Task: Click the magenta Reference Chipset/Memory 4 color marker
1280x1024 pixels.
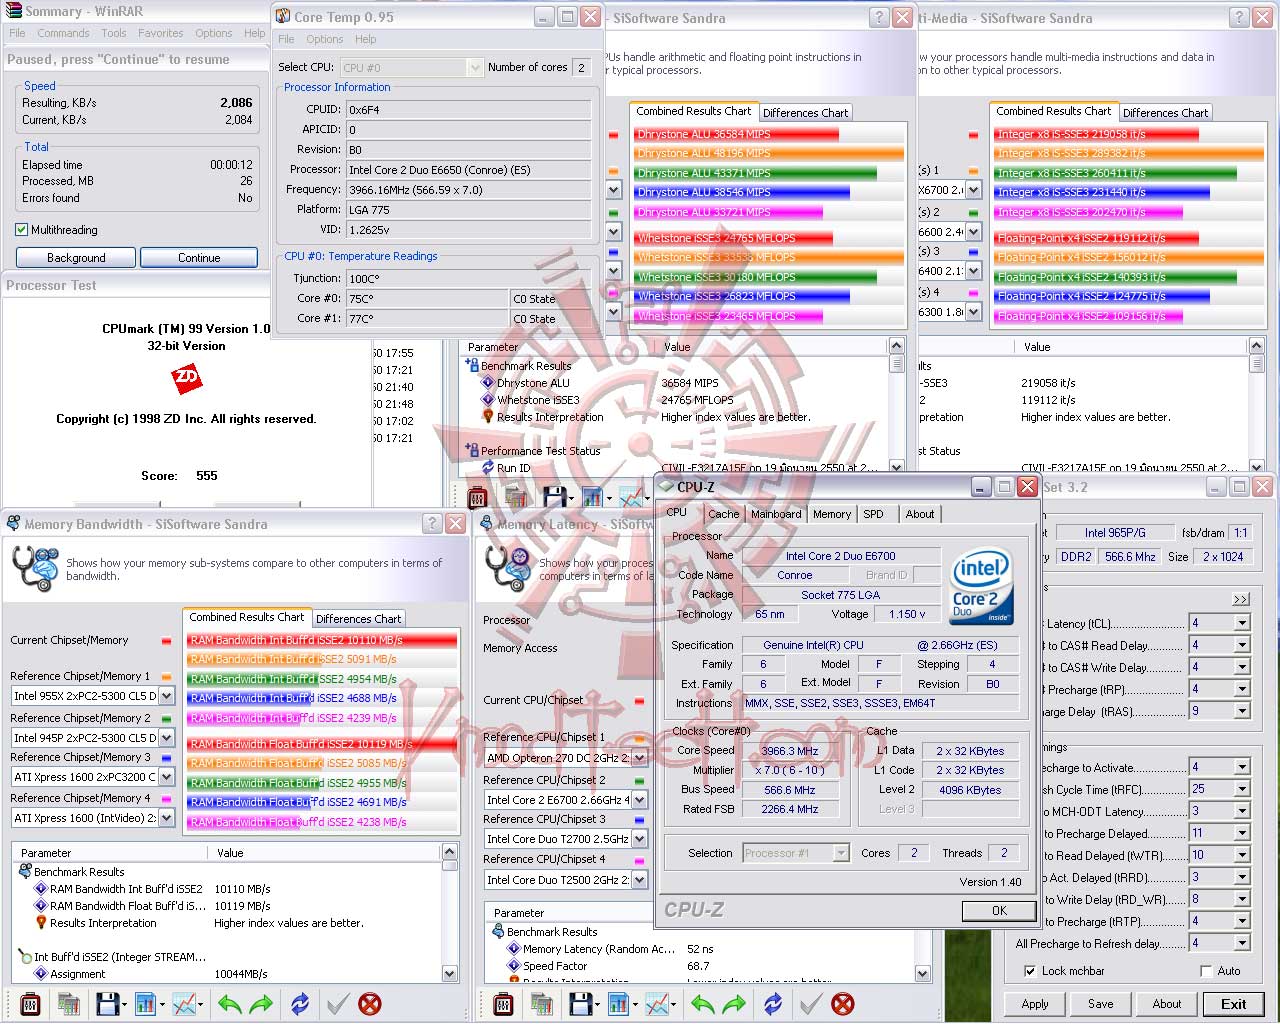Action: coord(166,799)
